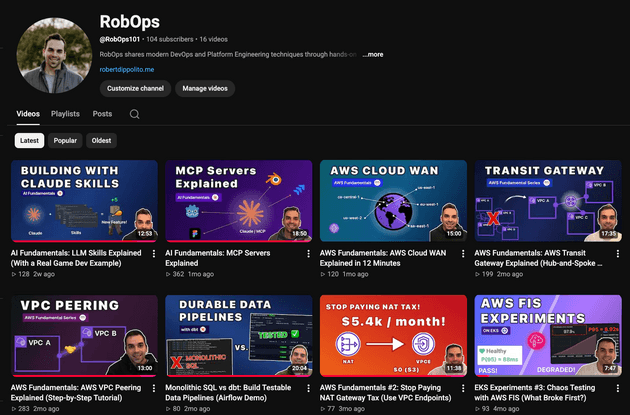Click the 199 views 2mo ago text
Image resolution: width=630 pixels, height=415 pixels.
pyautogui.click(x=499, y=274)
